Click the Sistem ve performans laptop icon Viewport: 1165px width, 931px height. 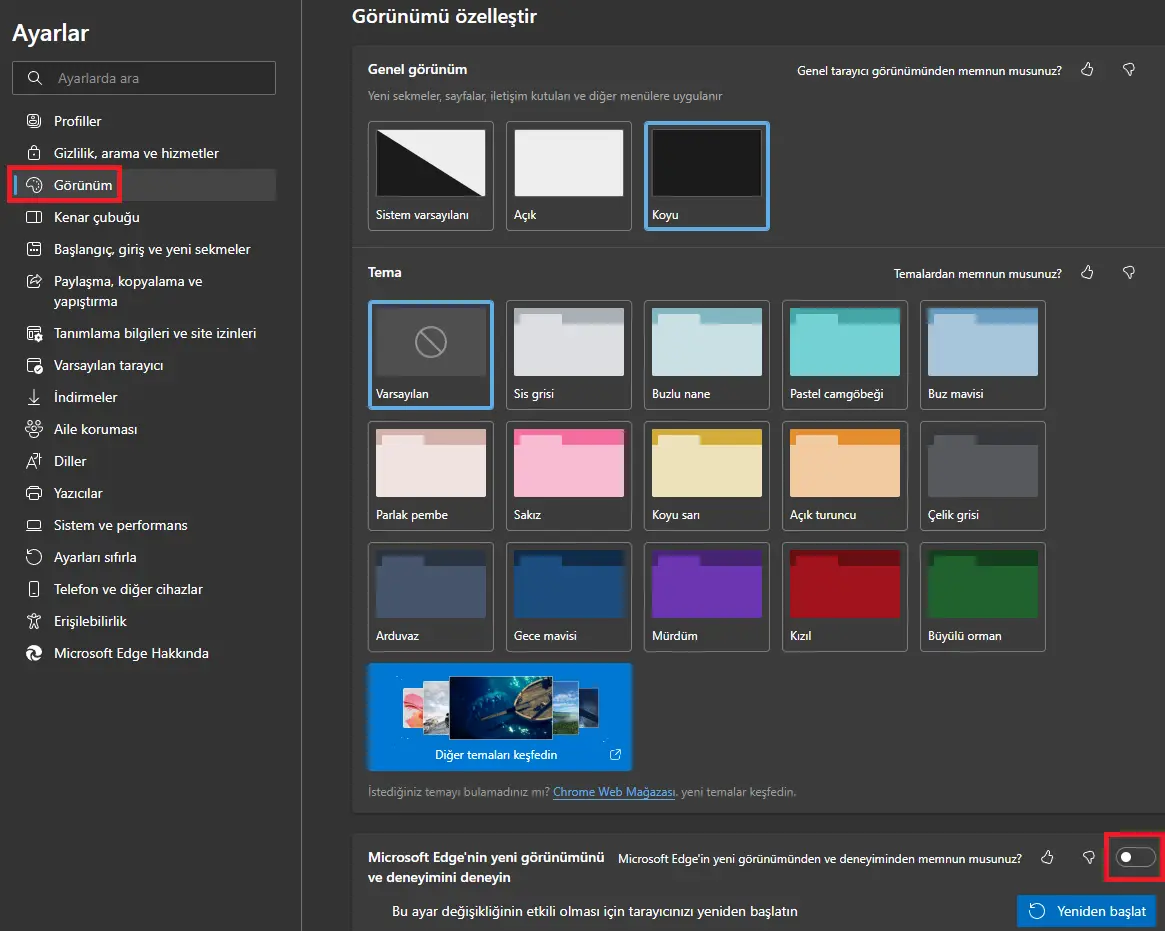coord(34,525)
